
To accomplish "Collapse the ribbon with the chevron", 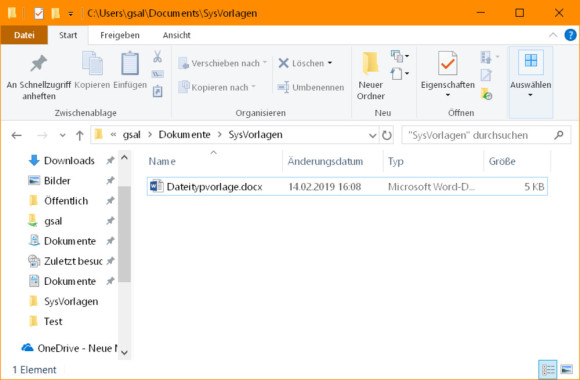I will coord(553,35).
